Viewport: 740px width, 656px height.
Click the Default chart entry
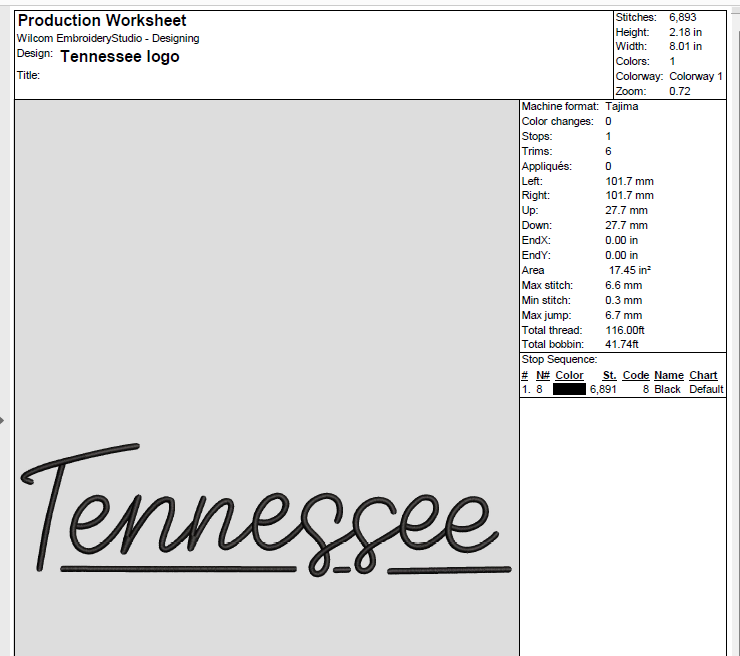706,389
